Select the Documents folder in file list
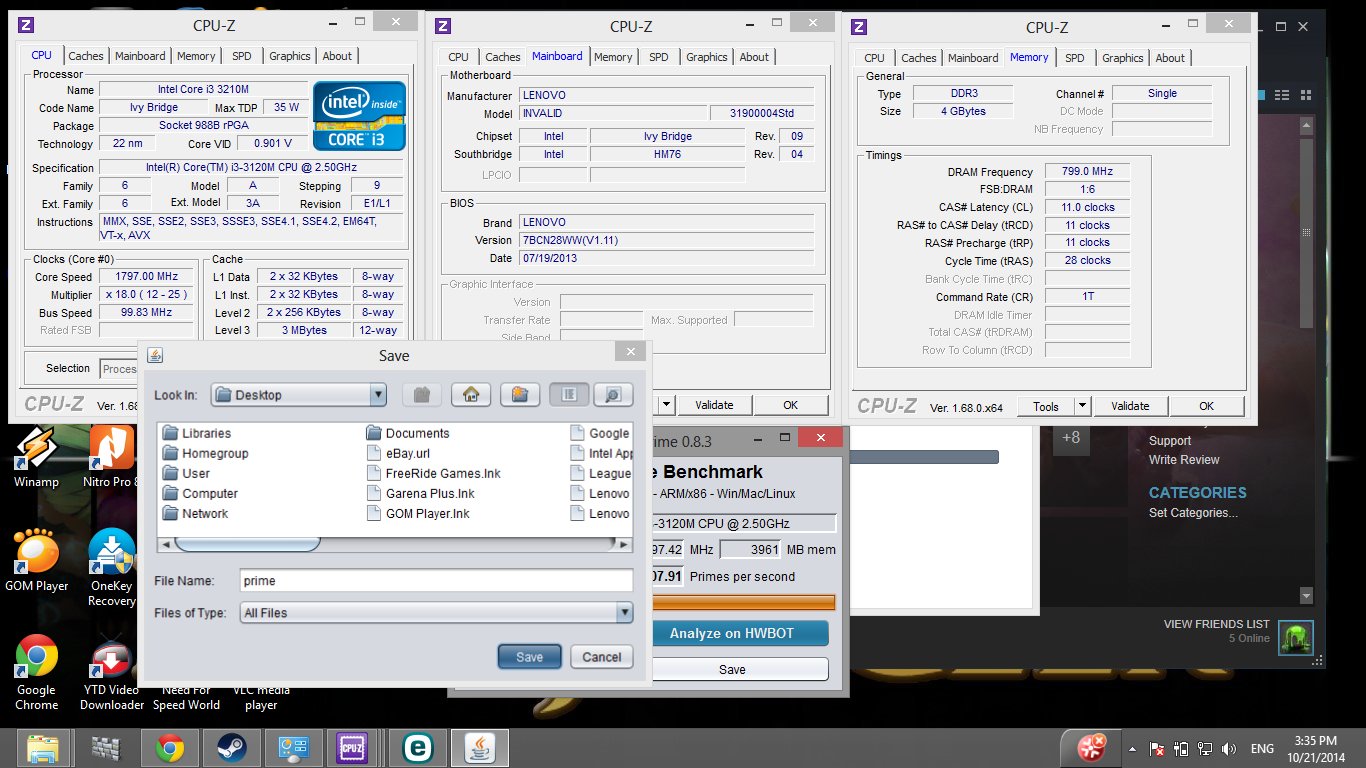The image size is (1366, 768). (x=408, y=433)
